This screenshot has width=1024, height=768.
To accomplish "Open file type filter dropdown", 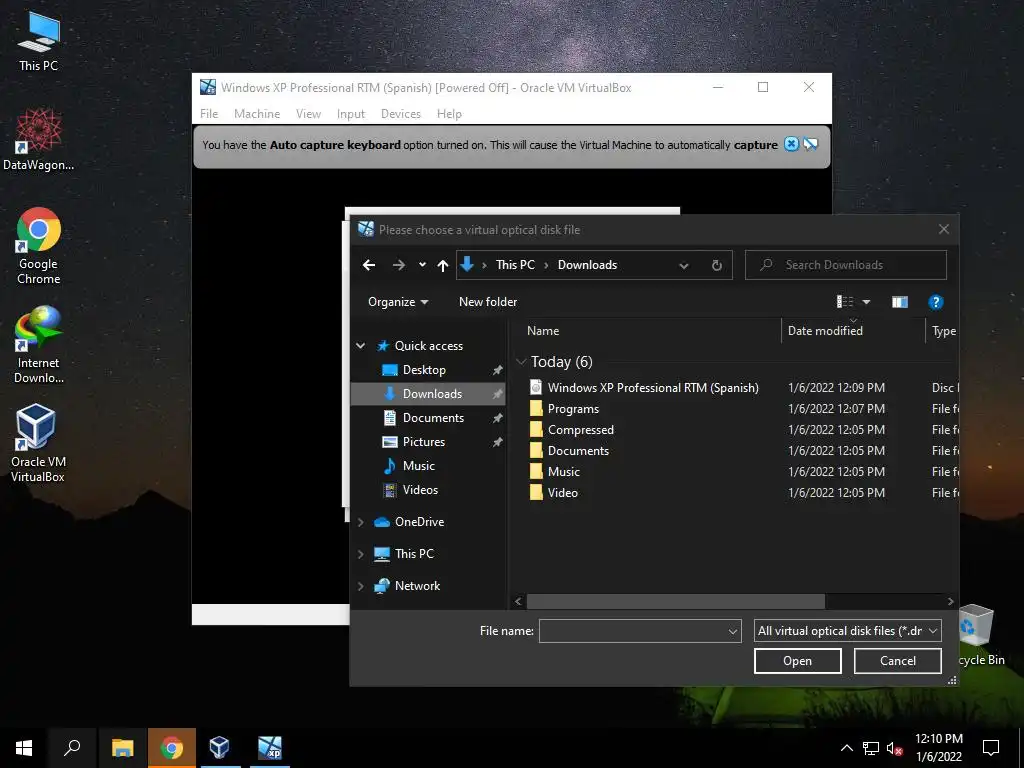I will [x=848, y=631].
